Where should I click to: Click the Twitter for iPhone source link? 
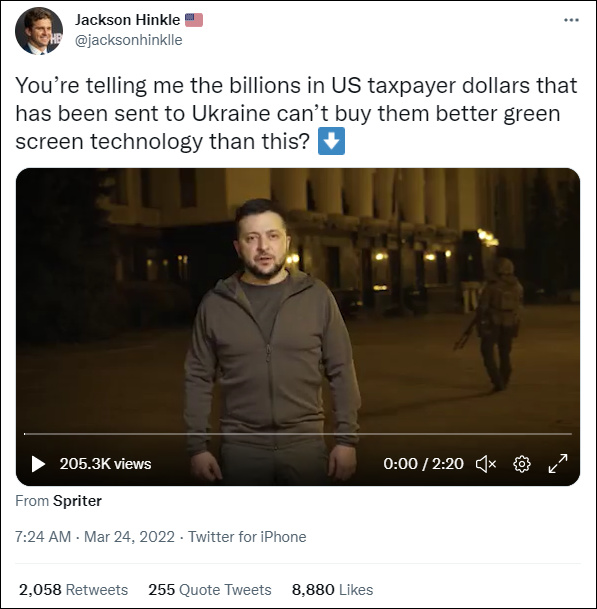247,537
